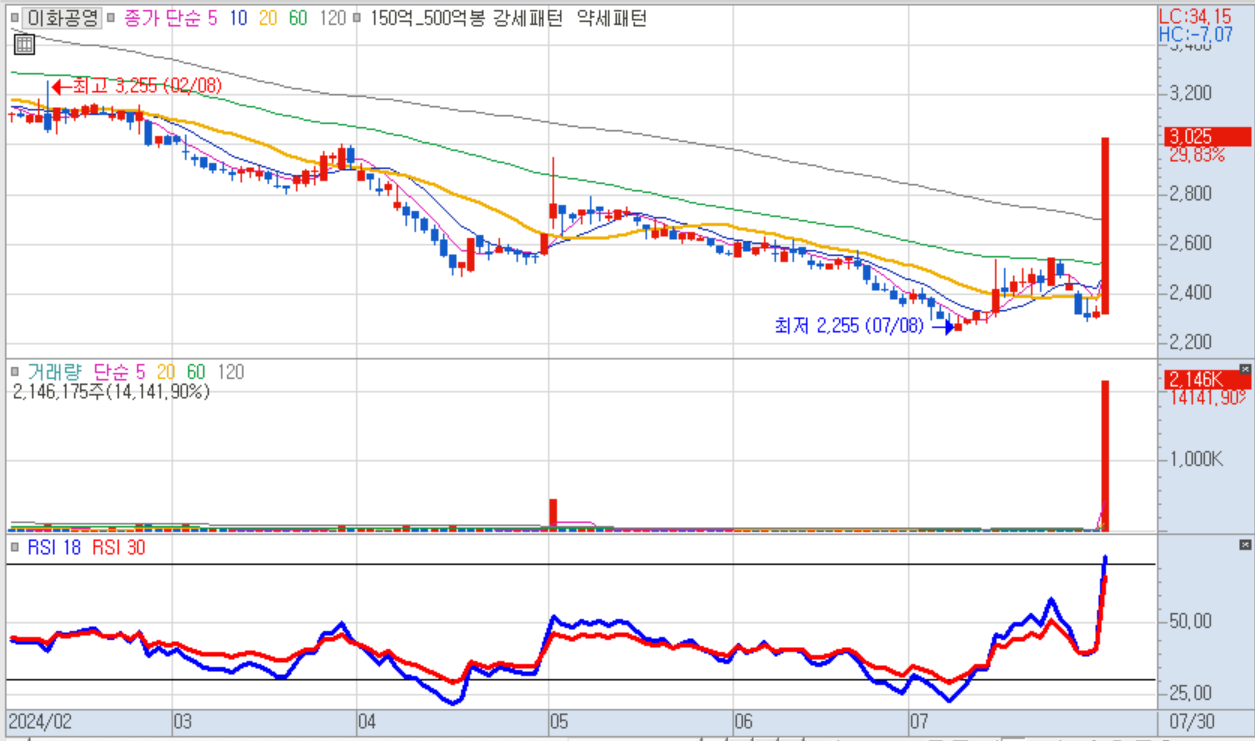Click the square marker before RSI 18
This screenshot has height=741, width=1255.
[15, 548]
